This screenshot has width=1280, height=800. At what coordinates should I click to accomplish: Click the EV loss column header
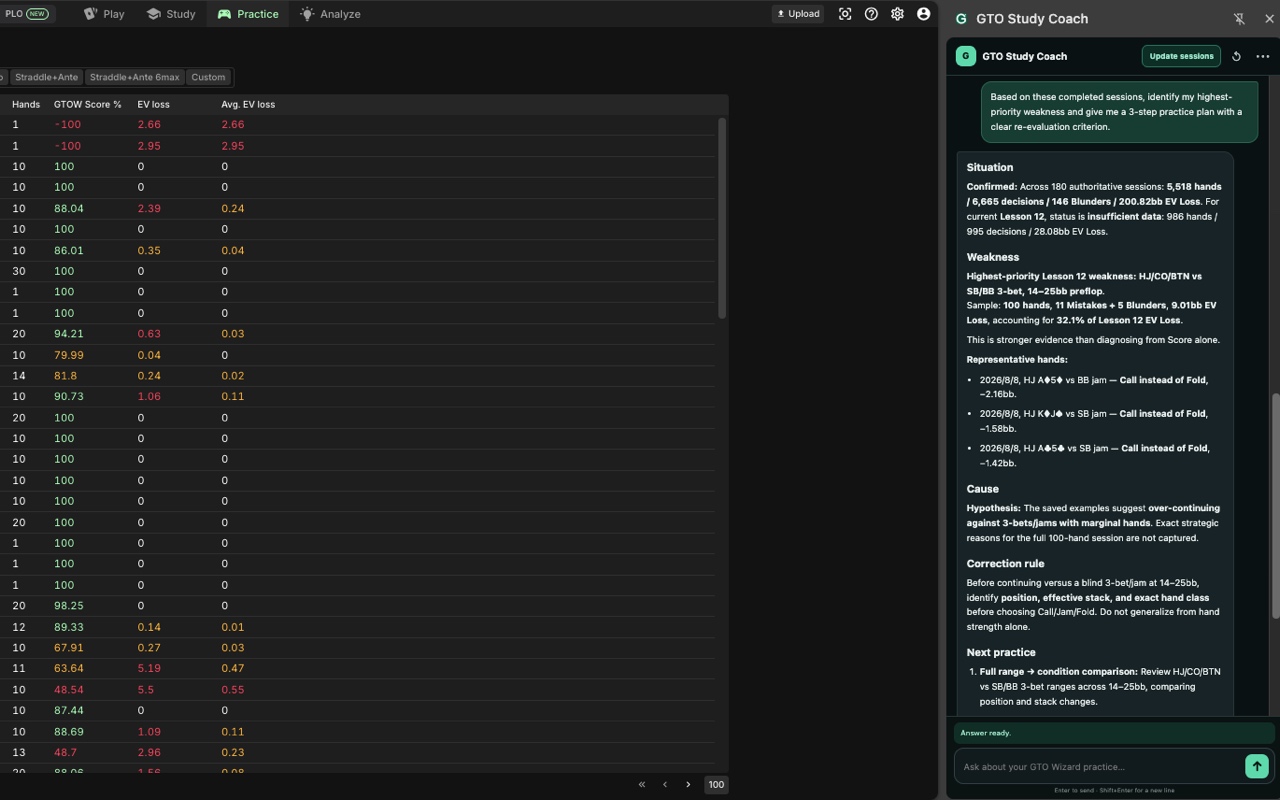(153, 104)
